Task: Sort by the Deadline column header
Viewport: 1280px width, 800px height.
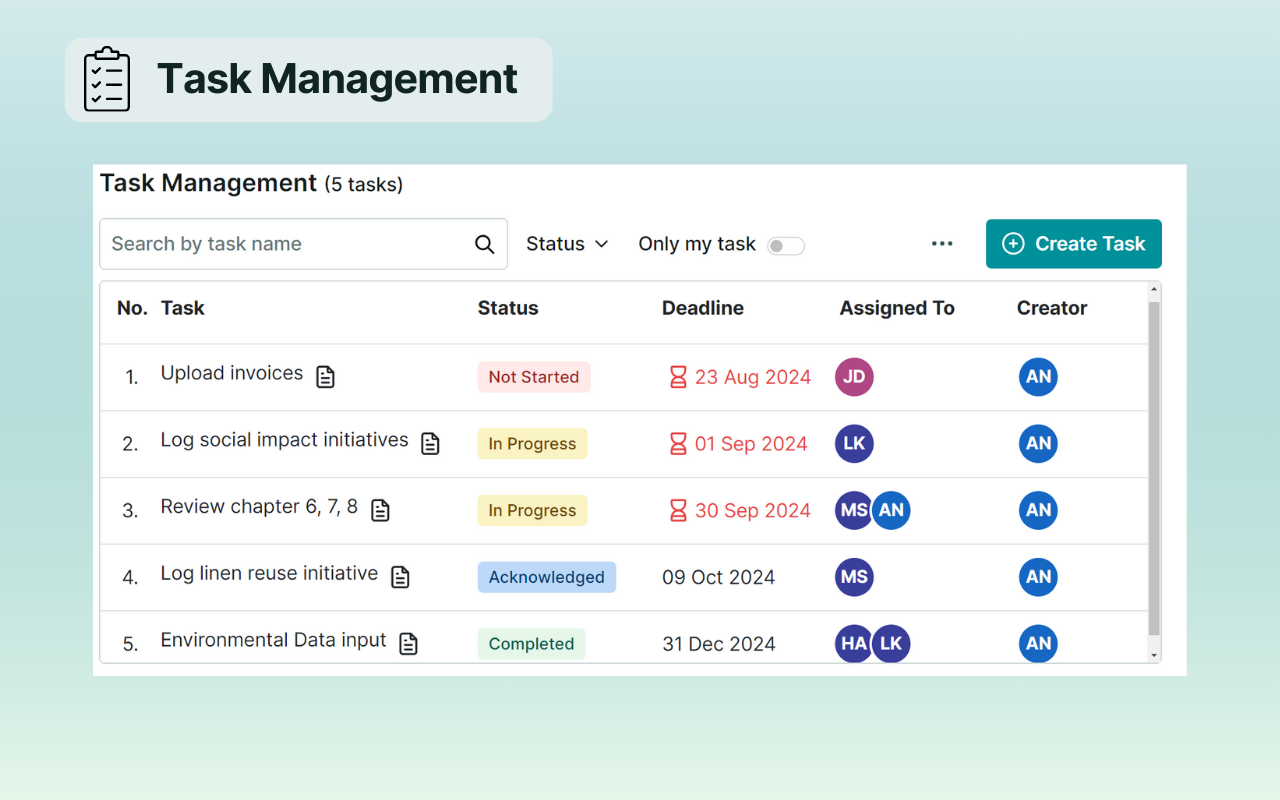Action: coord(703,308)
